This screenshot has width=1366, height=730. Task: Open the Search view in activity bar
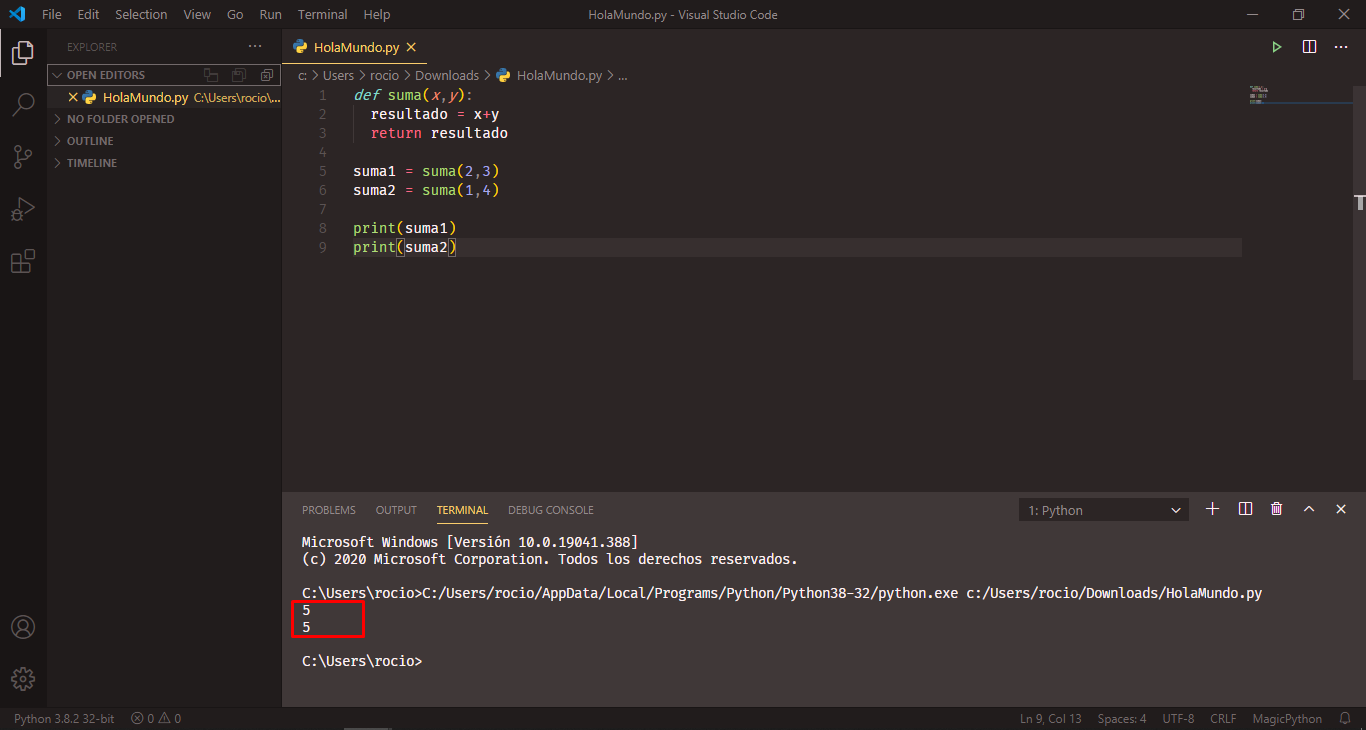click(23, 104)
